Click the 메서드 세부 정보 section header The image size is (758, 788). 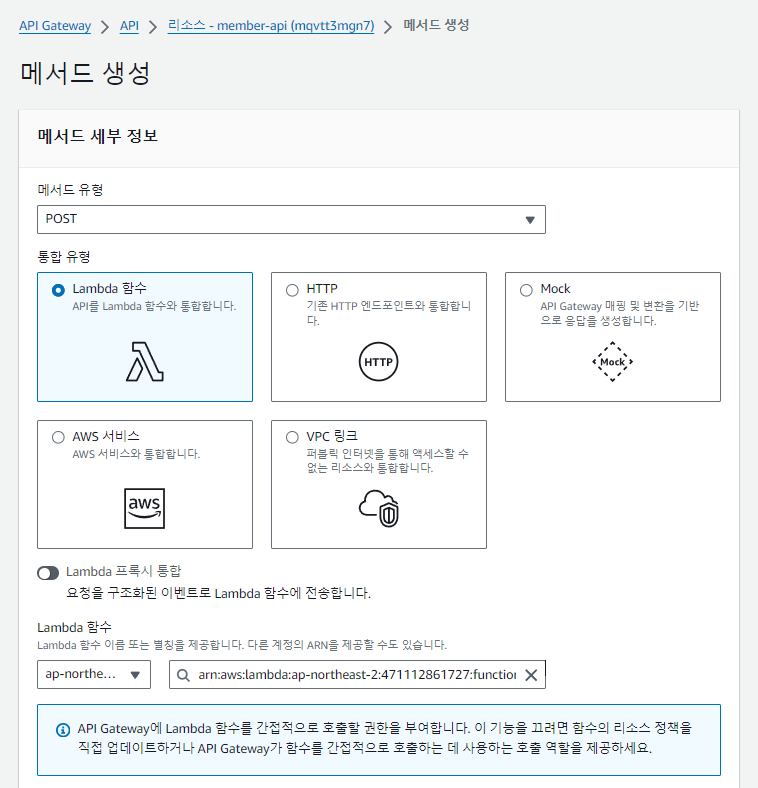tap(98, 136)
